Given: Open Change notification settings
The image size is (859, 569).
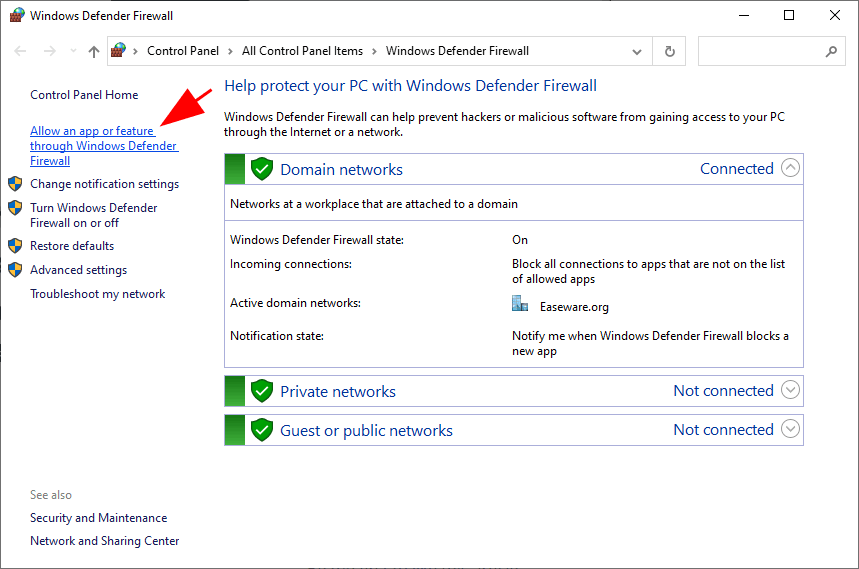Looking at the screenshot, I should click(104, 184).
